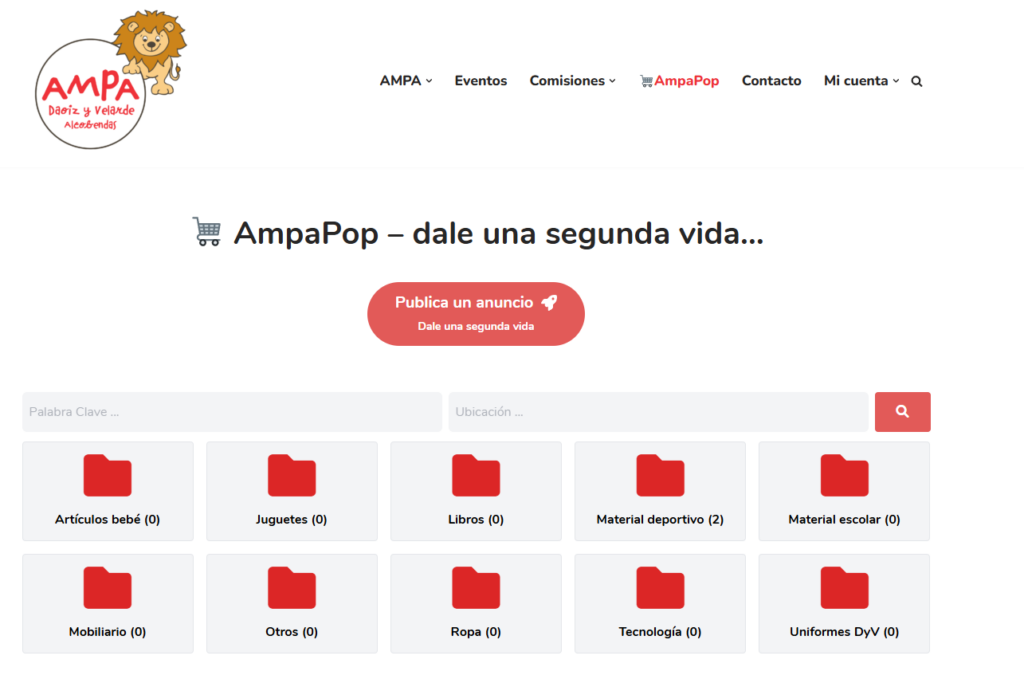
Task: Open the Contacto menu item
Action: 771,81
